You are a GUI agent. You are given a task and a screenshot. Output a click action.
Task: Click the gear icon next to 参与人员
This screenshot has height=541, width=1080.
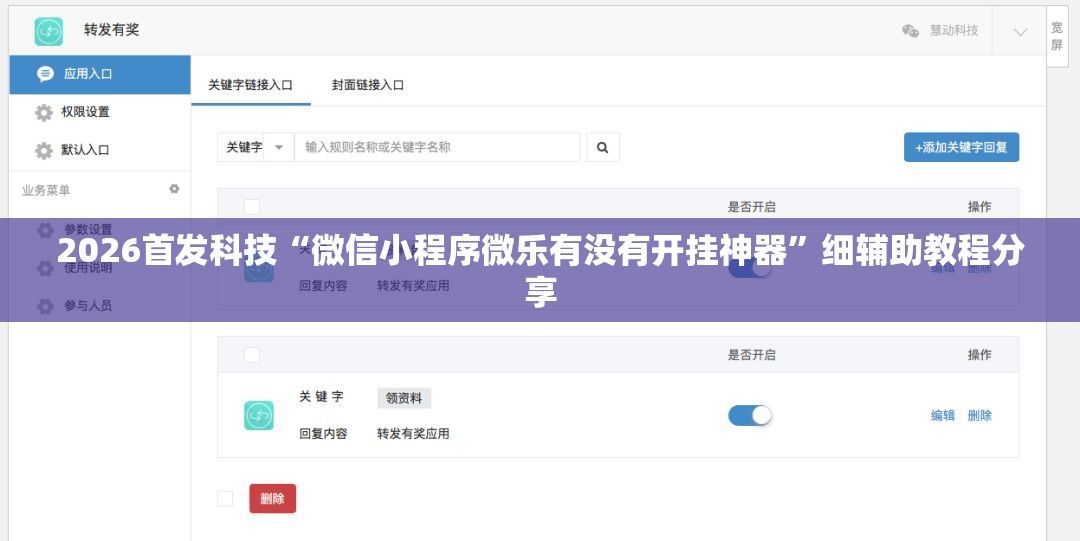pyautogui.click(x=45, y=306)
